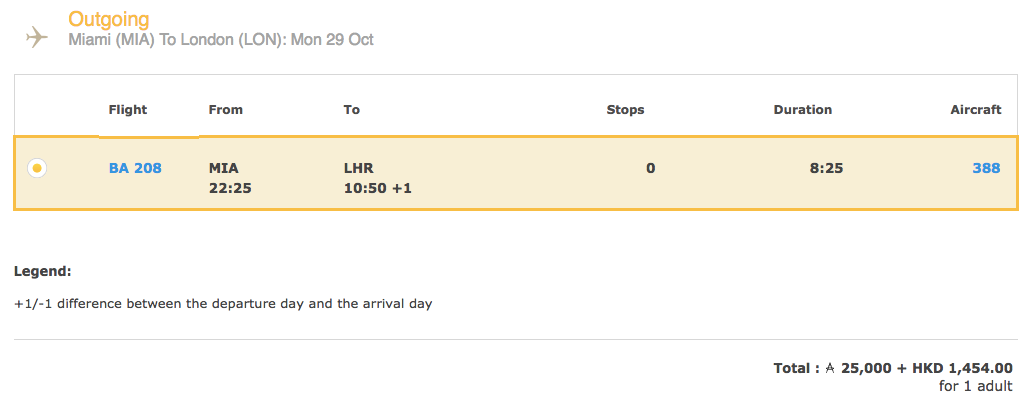1027x407 pixels.
Task: Click the From column header
Action: pos(225,110)
